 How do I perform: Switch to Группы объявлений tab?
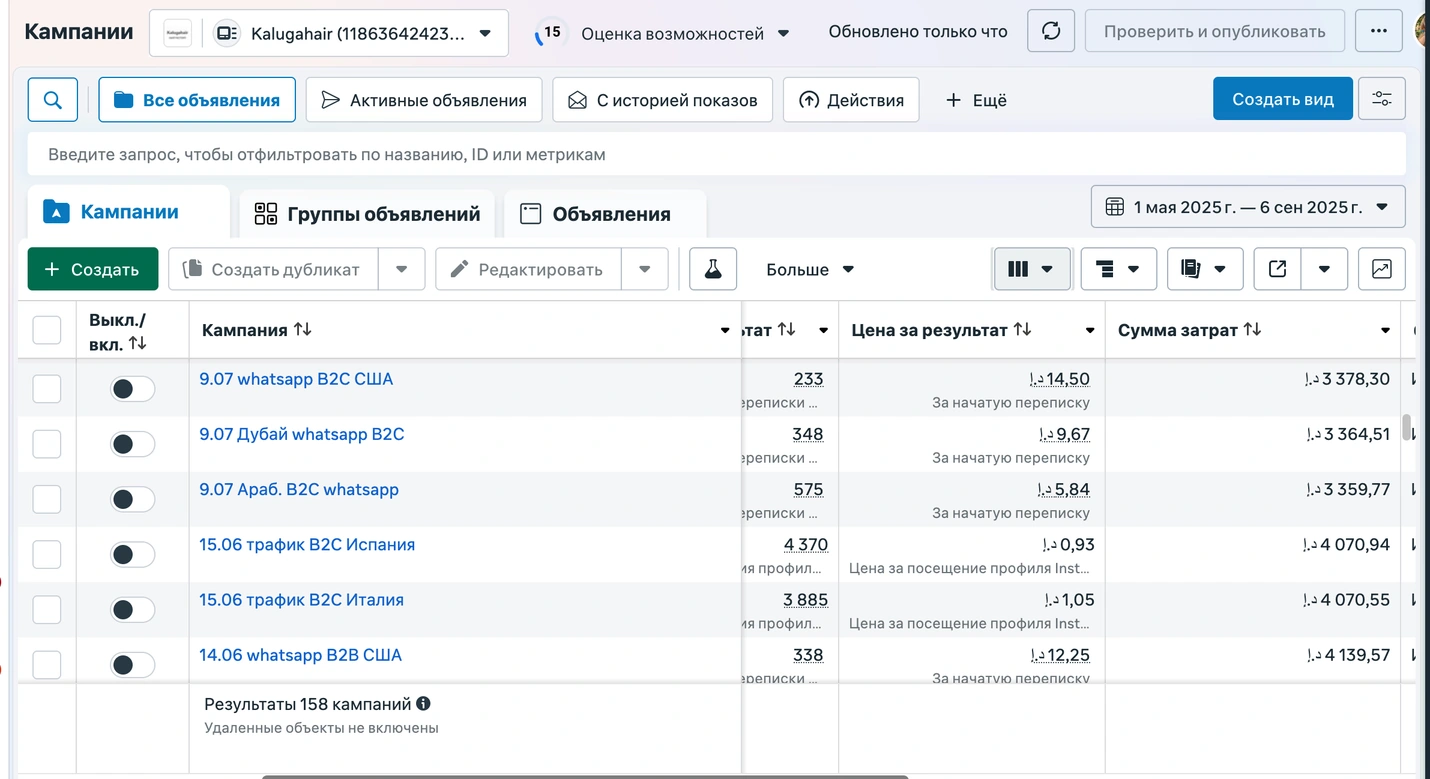(367, 214)
